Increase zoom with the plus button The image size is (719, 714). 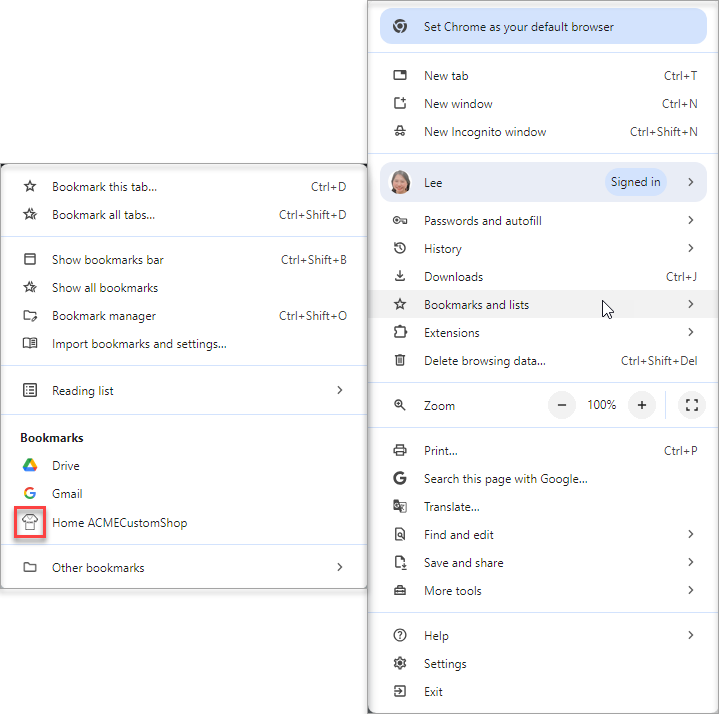tap(642, 405)
